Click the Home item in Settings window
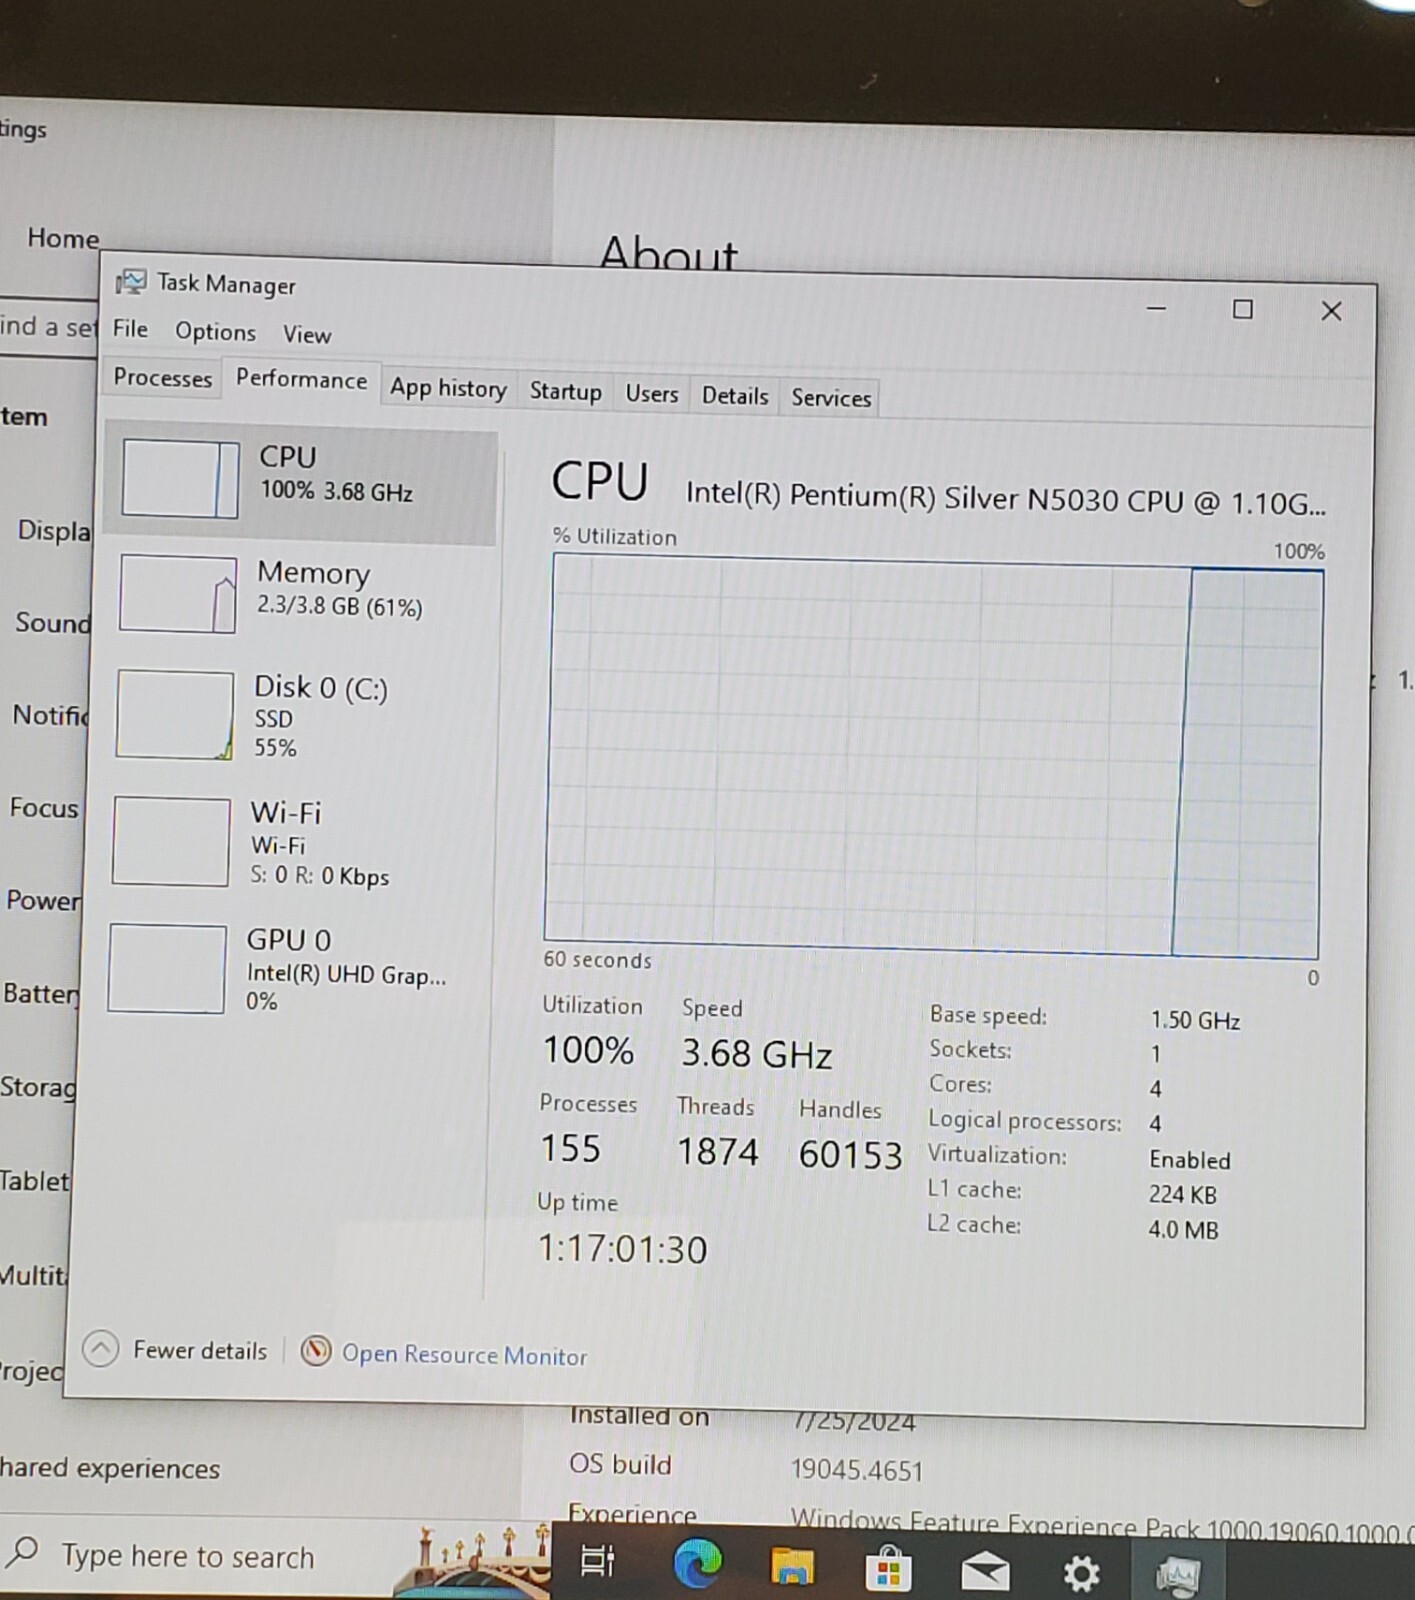 click(x=63, y=238)
